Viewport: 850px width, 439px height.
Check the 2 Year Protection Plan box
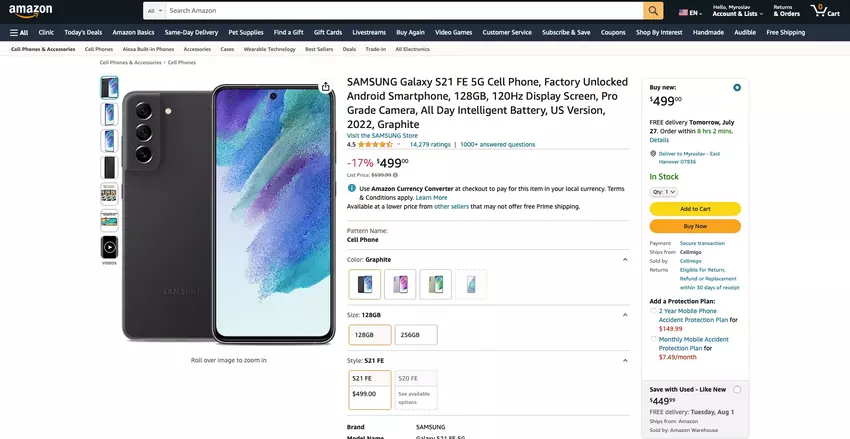tap(653, 311)
